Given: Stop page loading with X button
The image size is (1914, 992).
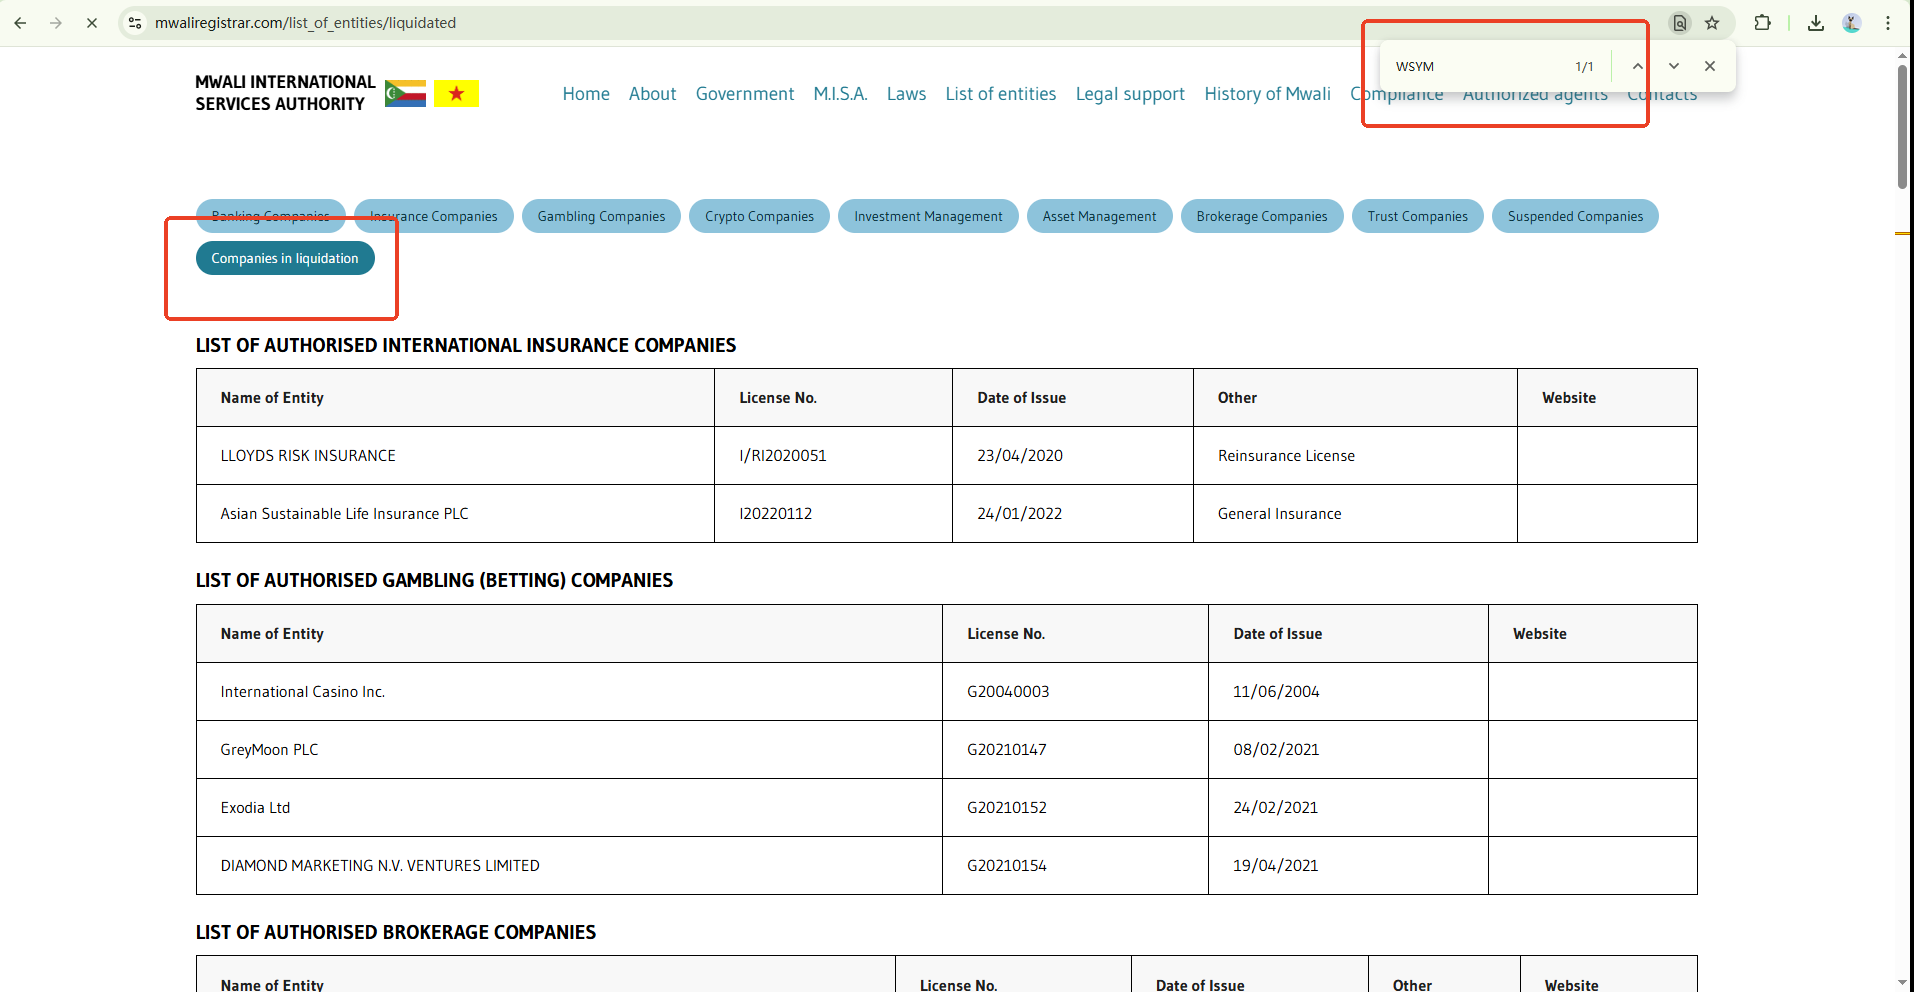Looking at the screenshot, I should 92,23.
